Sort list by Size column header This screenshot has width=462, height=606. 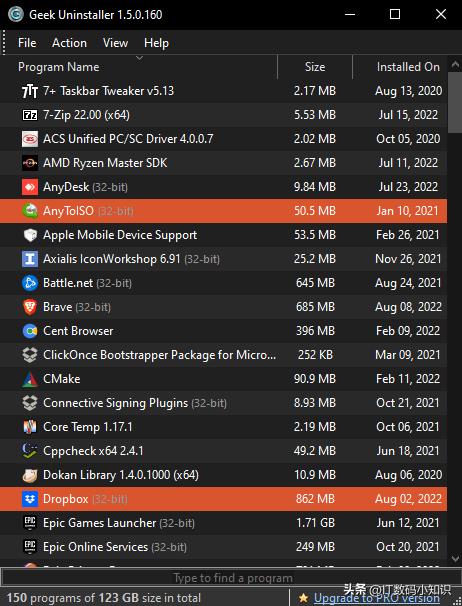pos(315,67)
